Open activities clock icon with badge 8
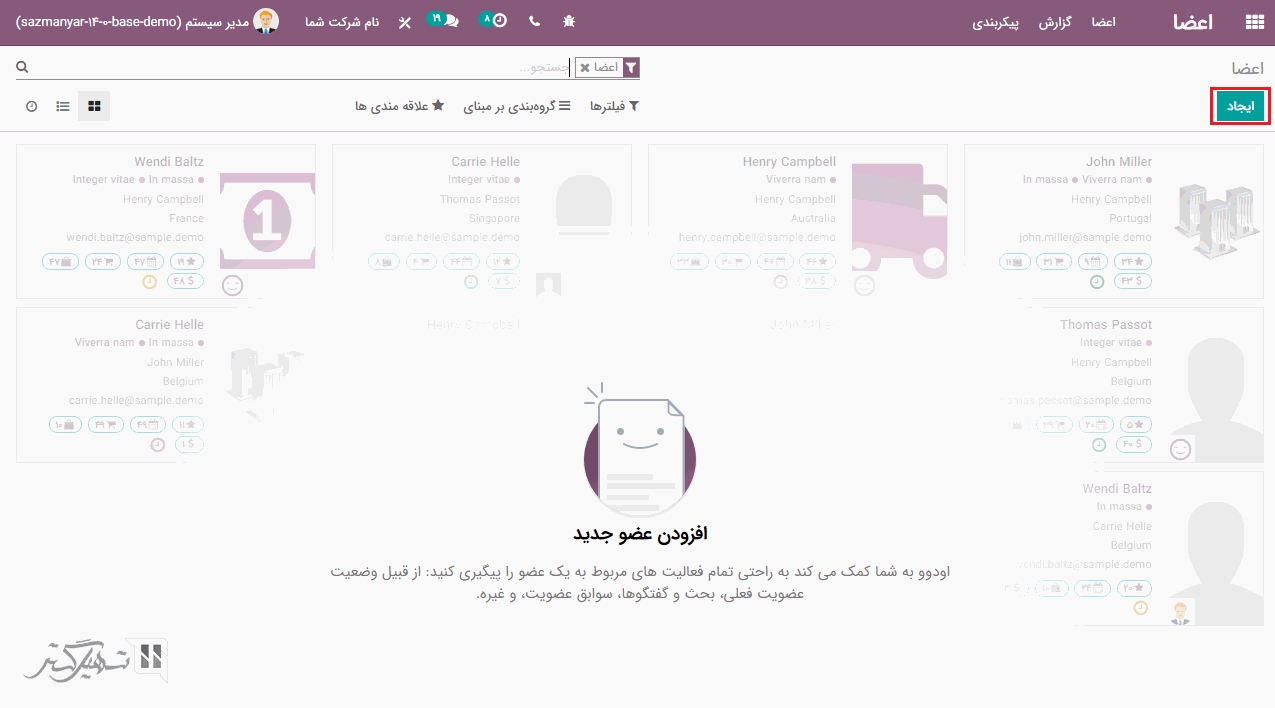The height and width of the screenshot is (708, 1275). (x=494, y=21)
